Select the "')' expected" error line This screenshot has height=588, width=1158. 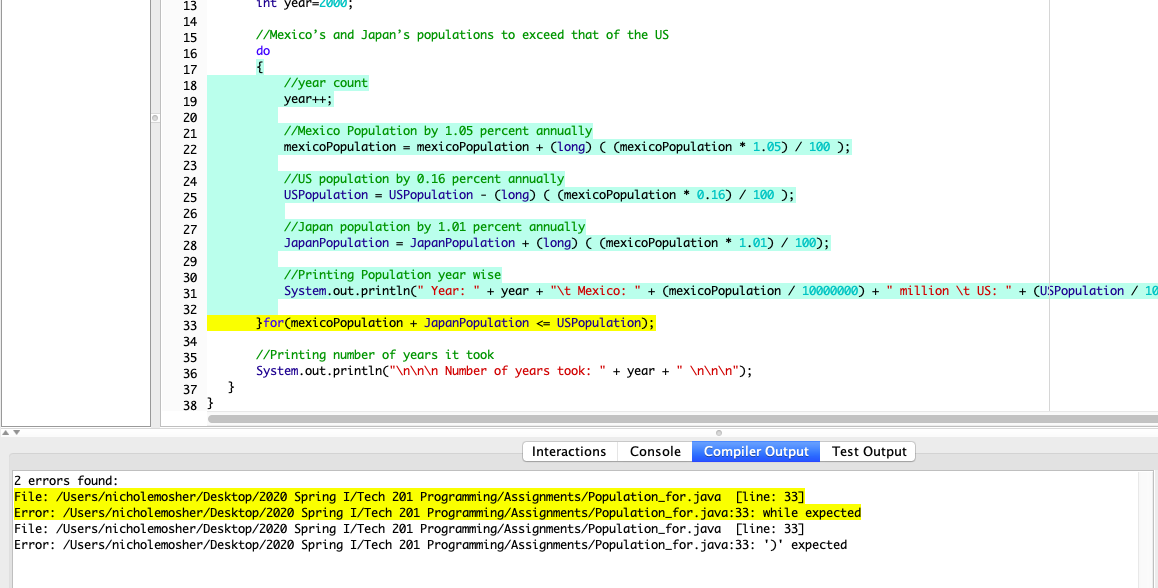click(x=431, y=545)
